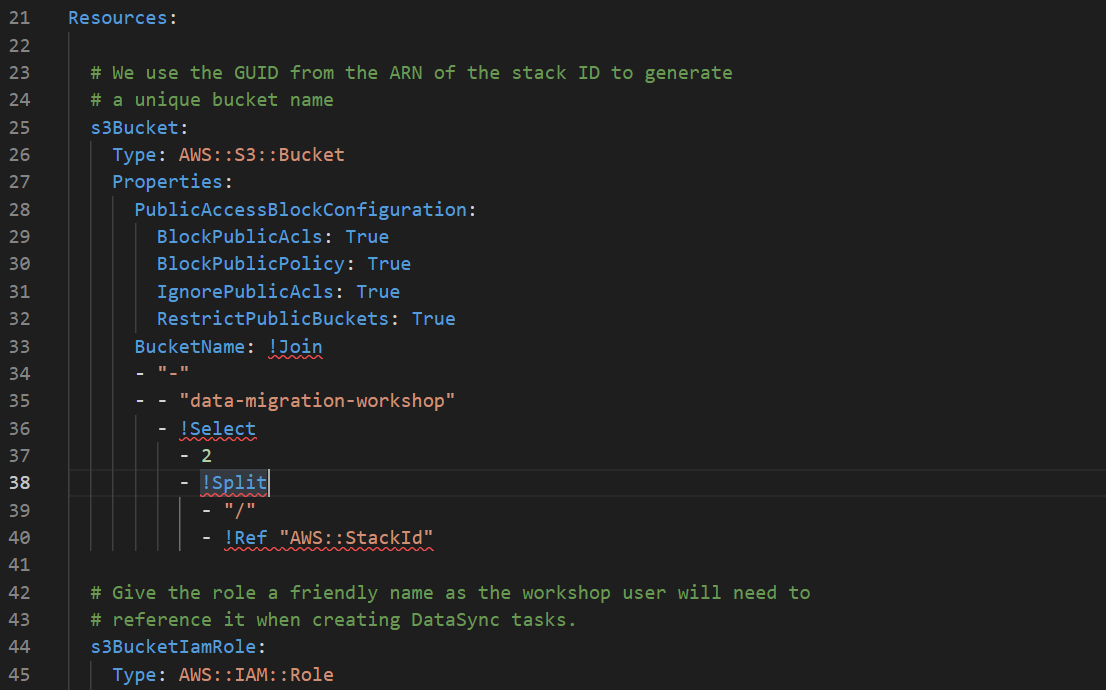The height and width of the screenshot is (690, 1106).
Task: Click the Properties key on line 27
Action: [x=167, y=182]
